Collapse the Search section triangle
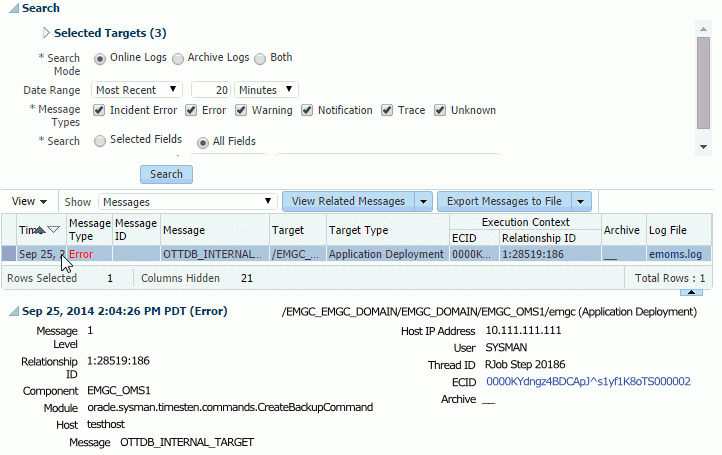722x455 pixels. (x=13, y=8)
